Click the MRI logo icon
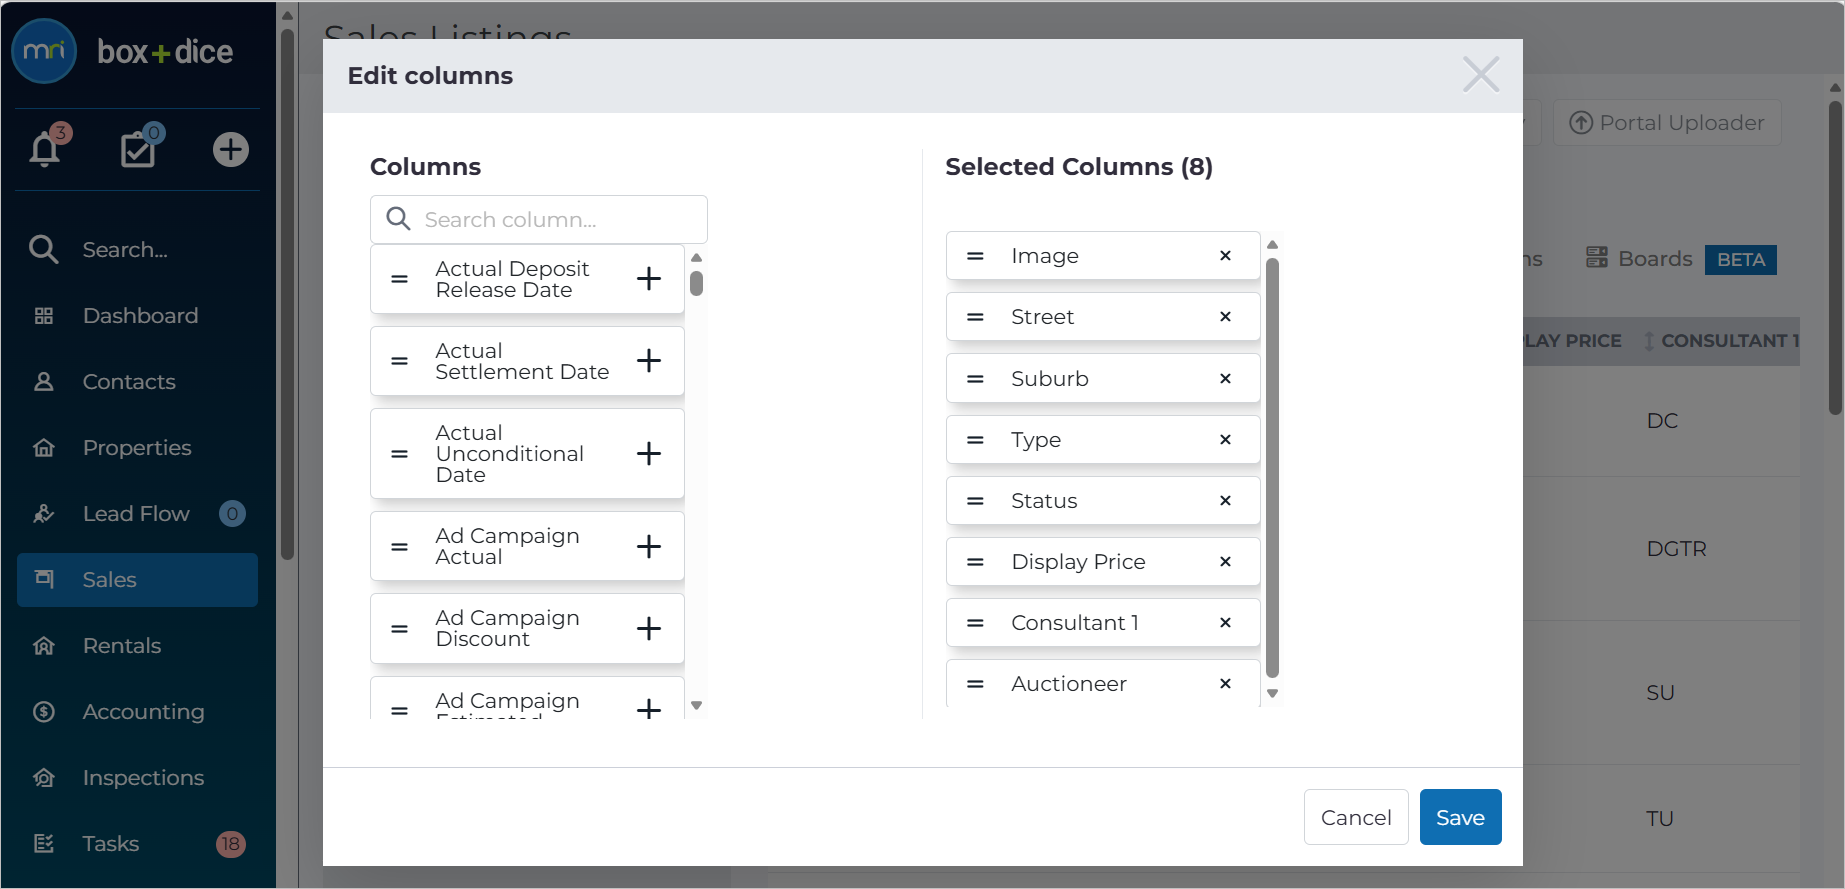Screen dimensions: 1845x889 tap(44, 51)
